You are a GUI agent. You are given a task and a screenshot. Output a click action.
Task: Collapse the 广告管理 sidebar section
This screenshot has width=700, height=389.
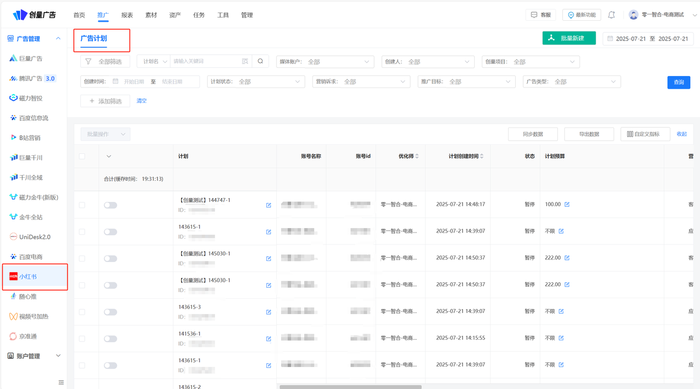pyautogui.click(x=58, y=38)
